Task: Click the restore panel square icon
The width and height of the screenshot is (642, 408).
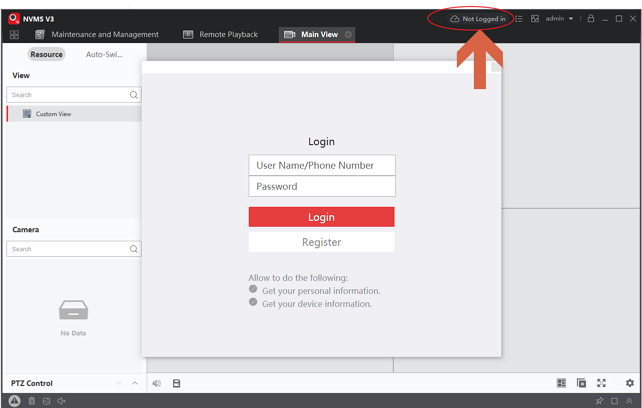Action: point(615,401)
